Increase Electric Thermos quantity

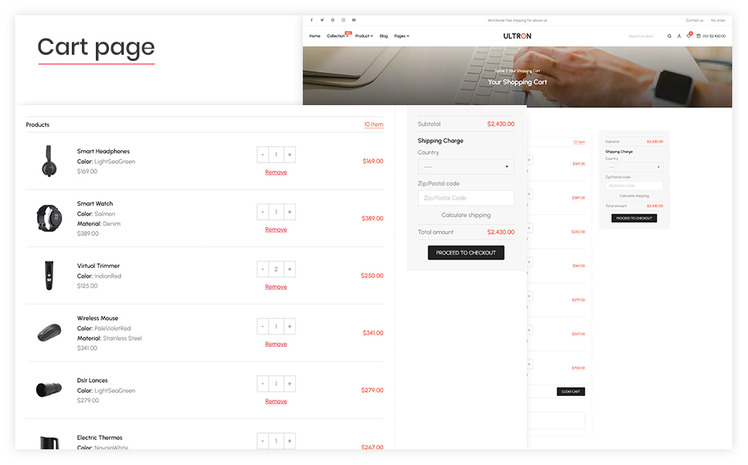(x=290, y=441)
